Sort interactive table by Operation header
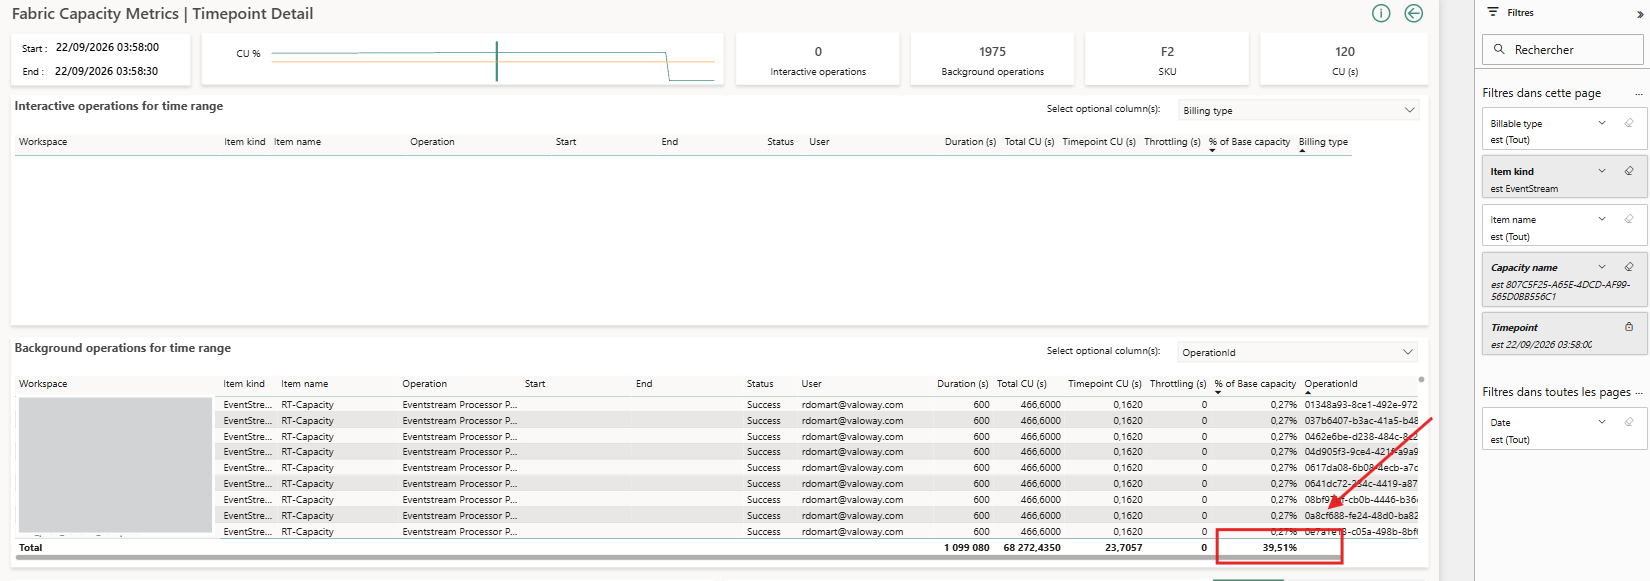Viewport: 1650px width, 581px height. 432,142
